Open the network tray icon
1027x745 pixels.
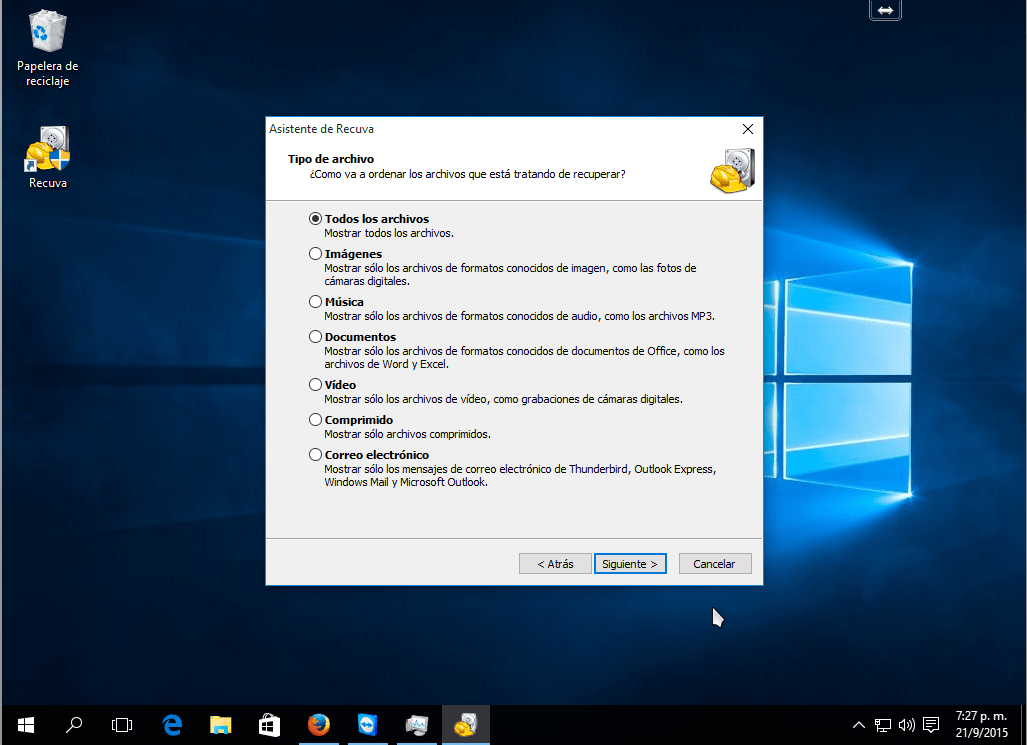click(883, 725)
